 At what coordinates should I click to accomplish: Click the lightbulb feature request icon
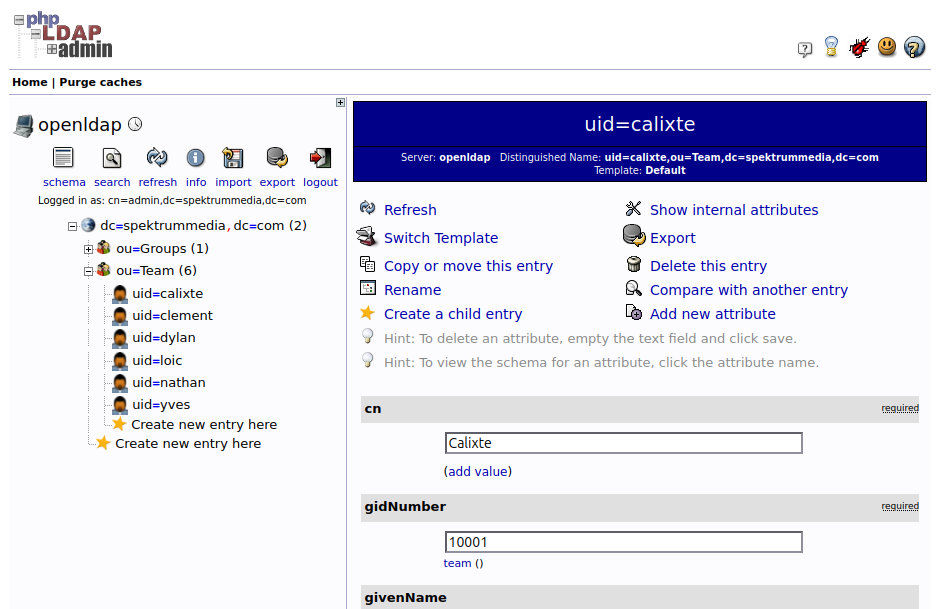831,47
